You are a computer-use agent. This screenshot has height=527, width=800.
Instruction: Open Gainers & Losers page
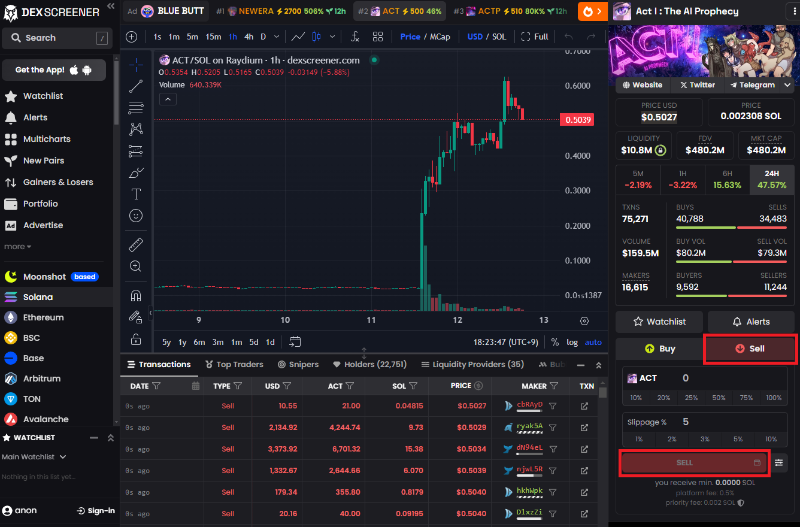[56, 182]
